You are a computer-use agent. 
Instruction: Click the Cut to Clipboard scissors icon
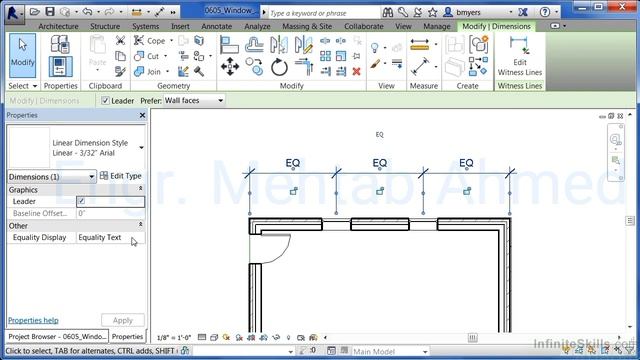pyautogui.click(x=120, y=40)
